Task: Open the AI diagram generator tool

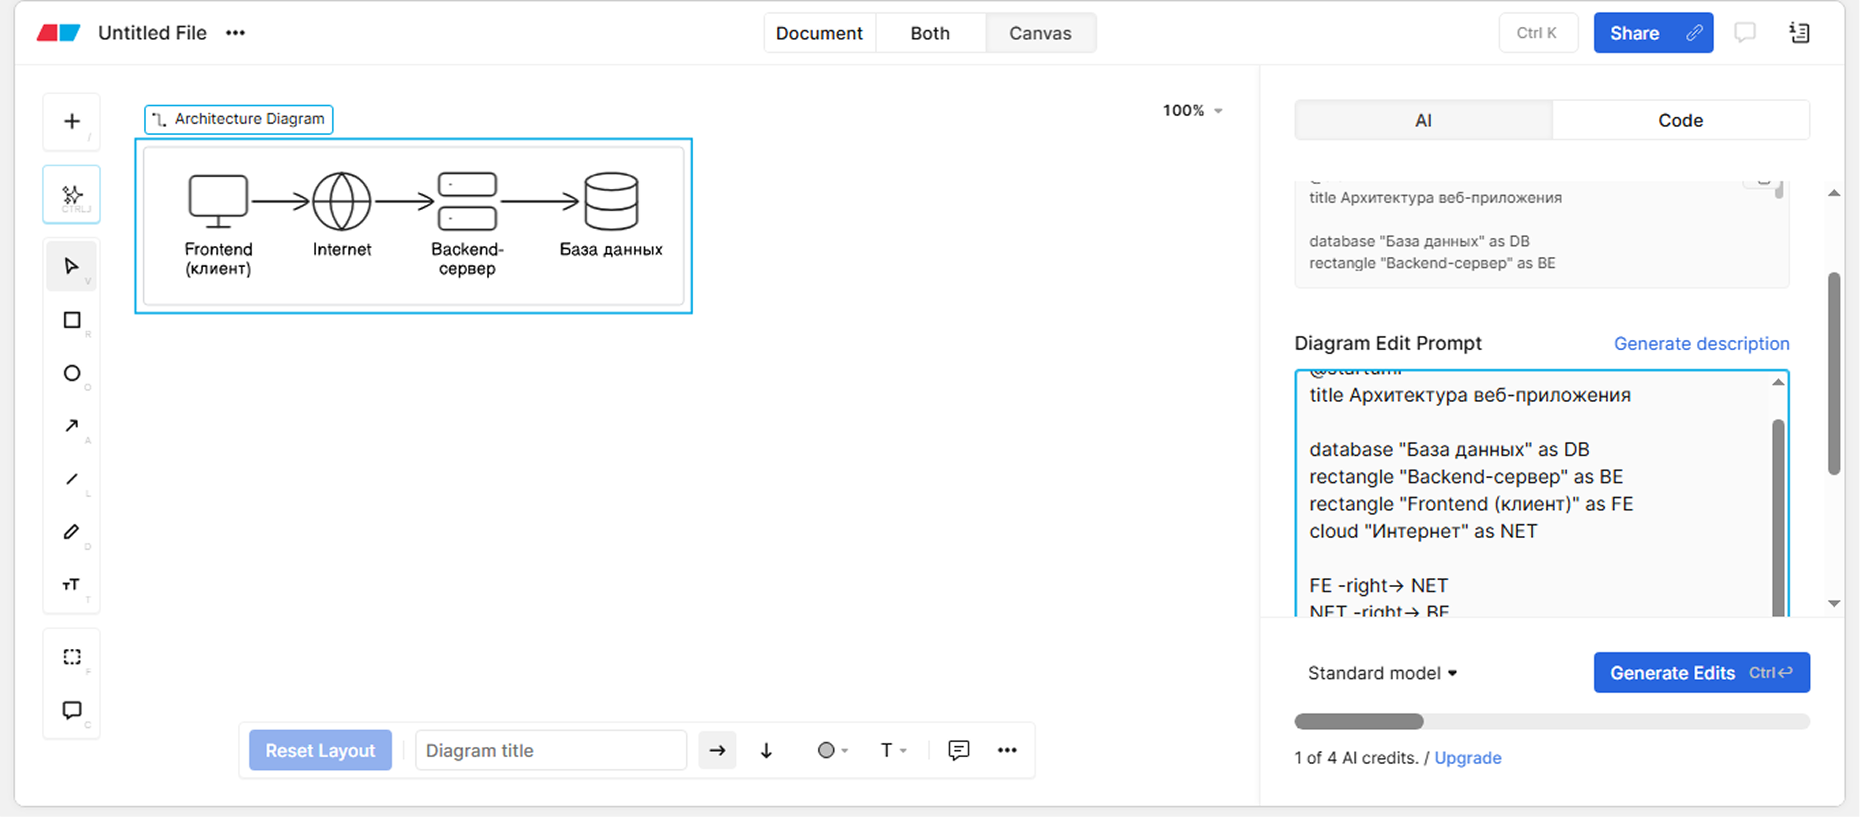Action: [72, 194]
